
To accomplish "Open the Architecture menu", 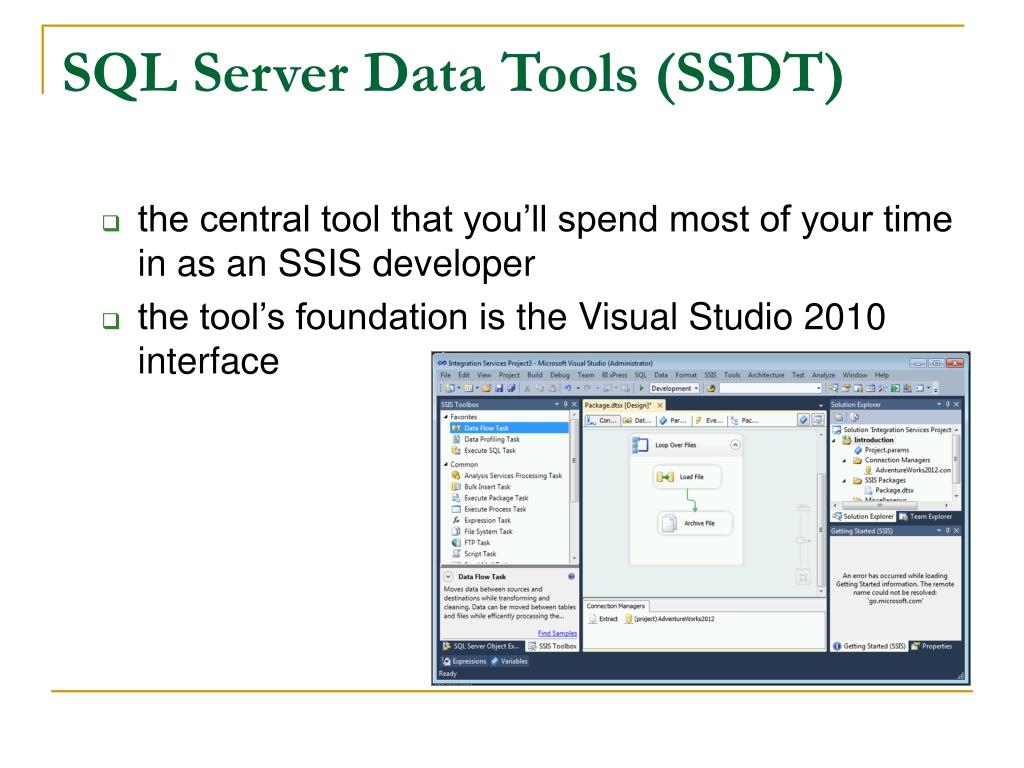I will pyautogui.click(x=766, y=375).
